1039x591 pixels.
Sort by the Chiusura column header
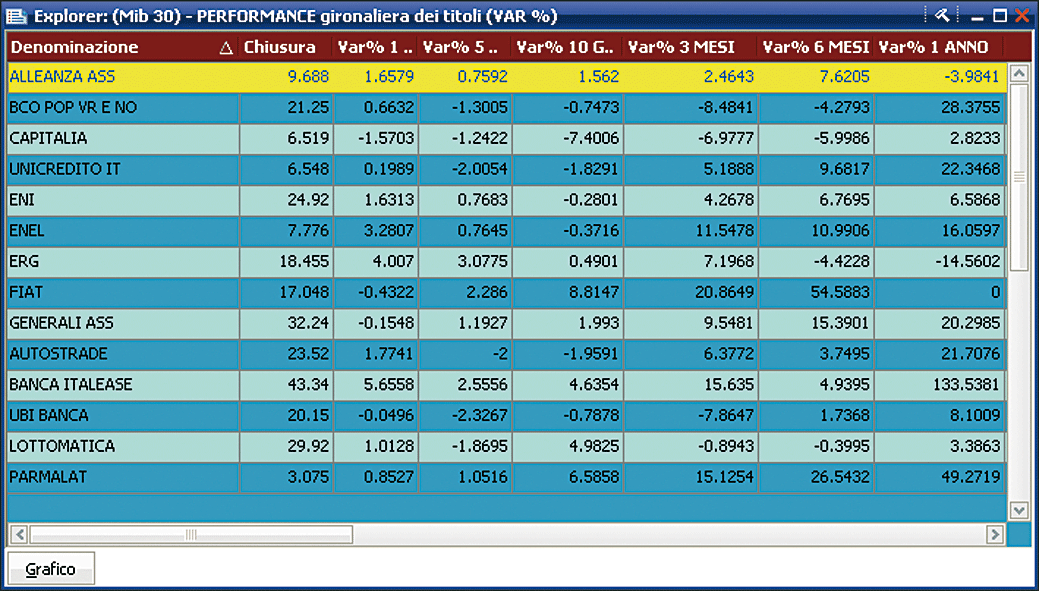coord(286,47)
